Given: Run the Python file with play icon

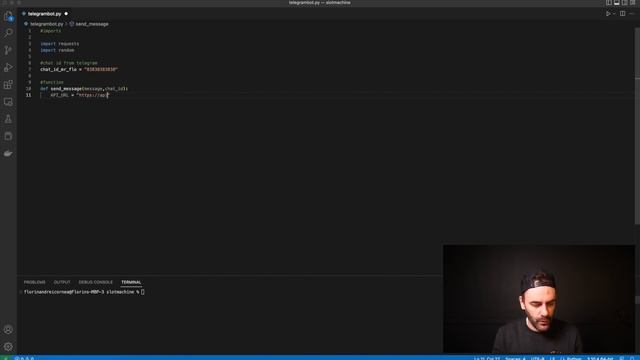Looking at the screenshot, I should pyautogui.click(x=608, y=13).
